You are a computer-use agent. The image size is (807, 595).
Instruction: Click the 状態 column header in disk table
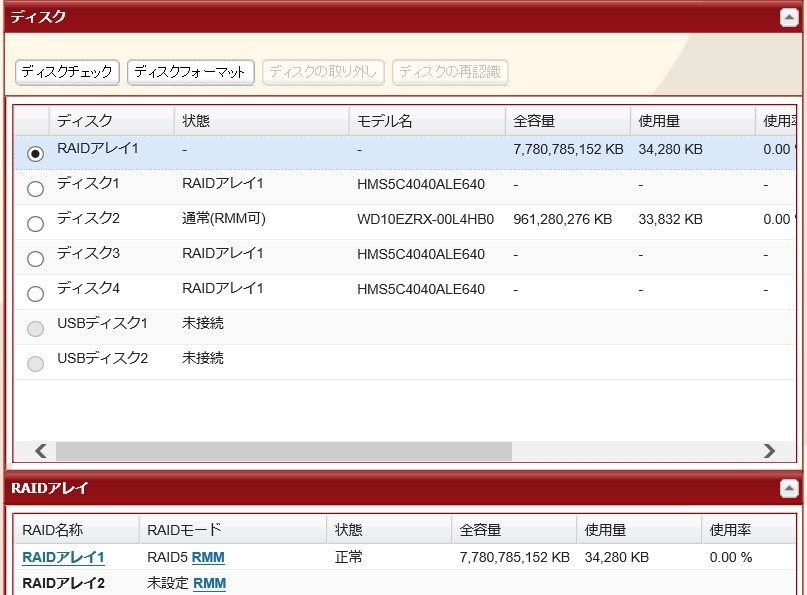[261, 121]
